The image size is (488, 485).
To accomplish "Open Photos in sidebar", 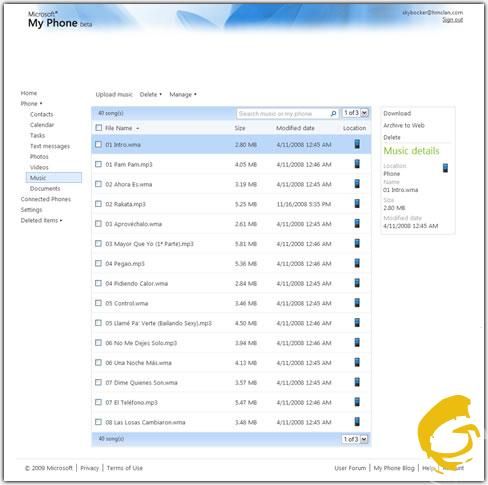I will click(x=39, y=157).
